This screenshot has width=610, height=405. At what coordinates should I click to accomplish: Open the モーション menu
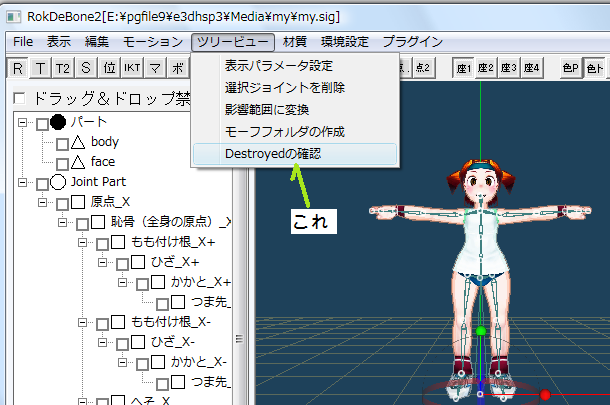(151, 41)
